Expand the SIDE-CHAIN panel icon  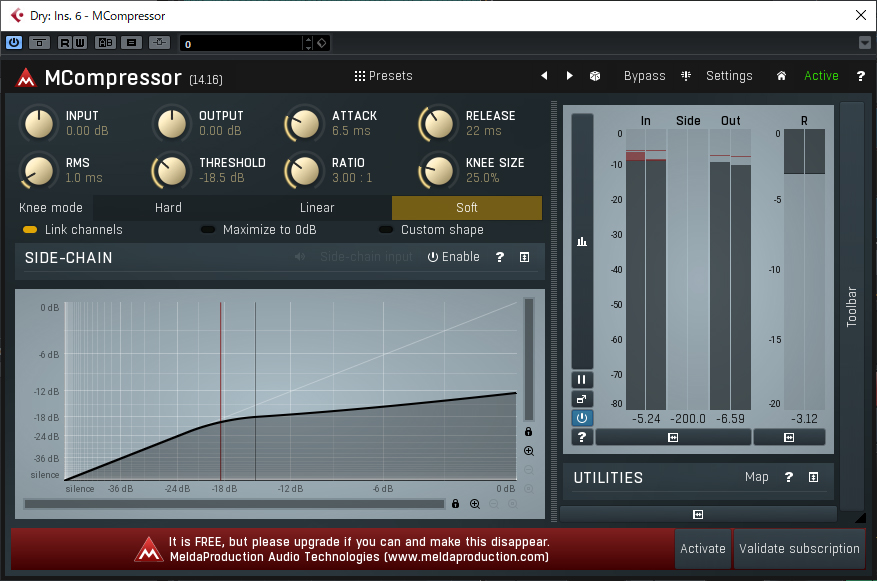524,257
